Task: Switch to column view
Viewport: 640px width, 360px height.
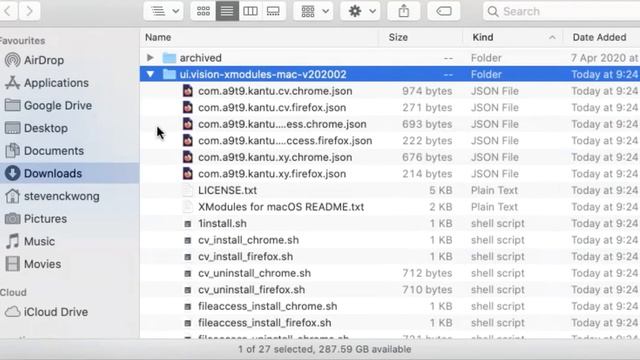Action: click(250, 11)
